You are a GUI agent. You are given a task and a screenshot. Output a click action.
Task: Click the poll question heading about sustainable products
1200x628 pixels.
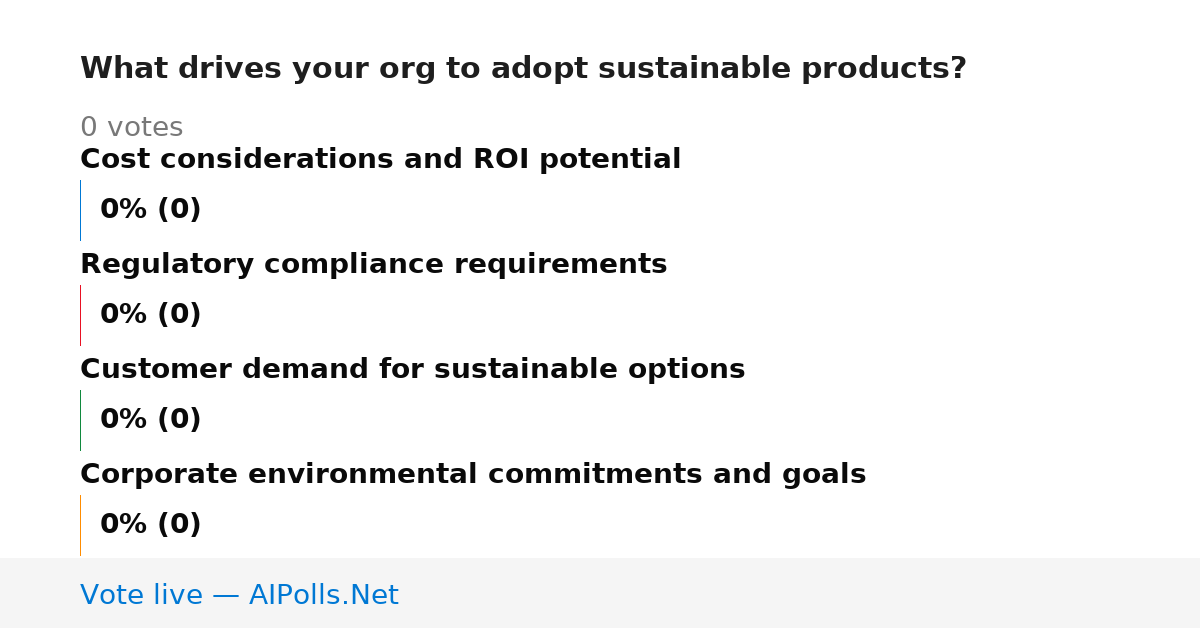click(523, 69)
